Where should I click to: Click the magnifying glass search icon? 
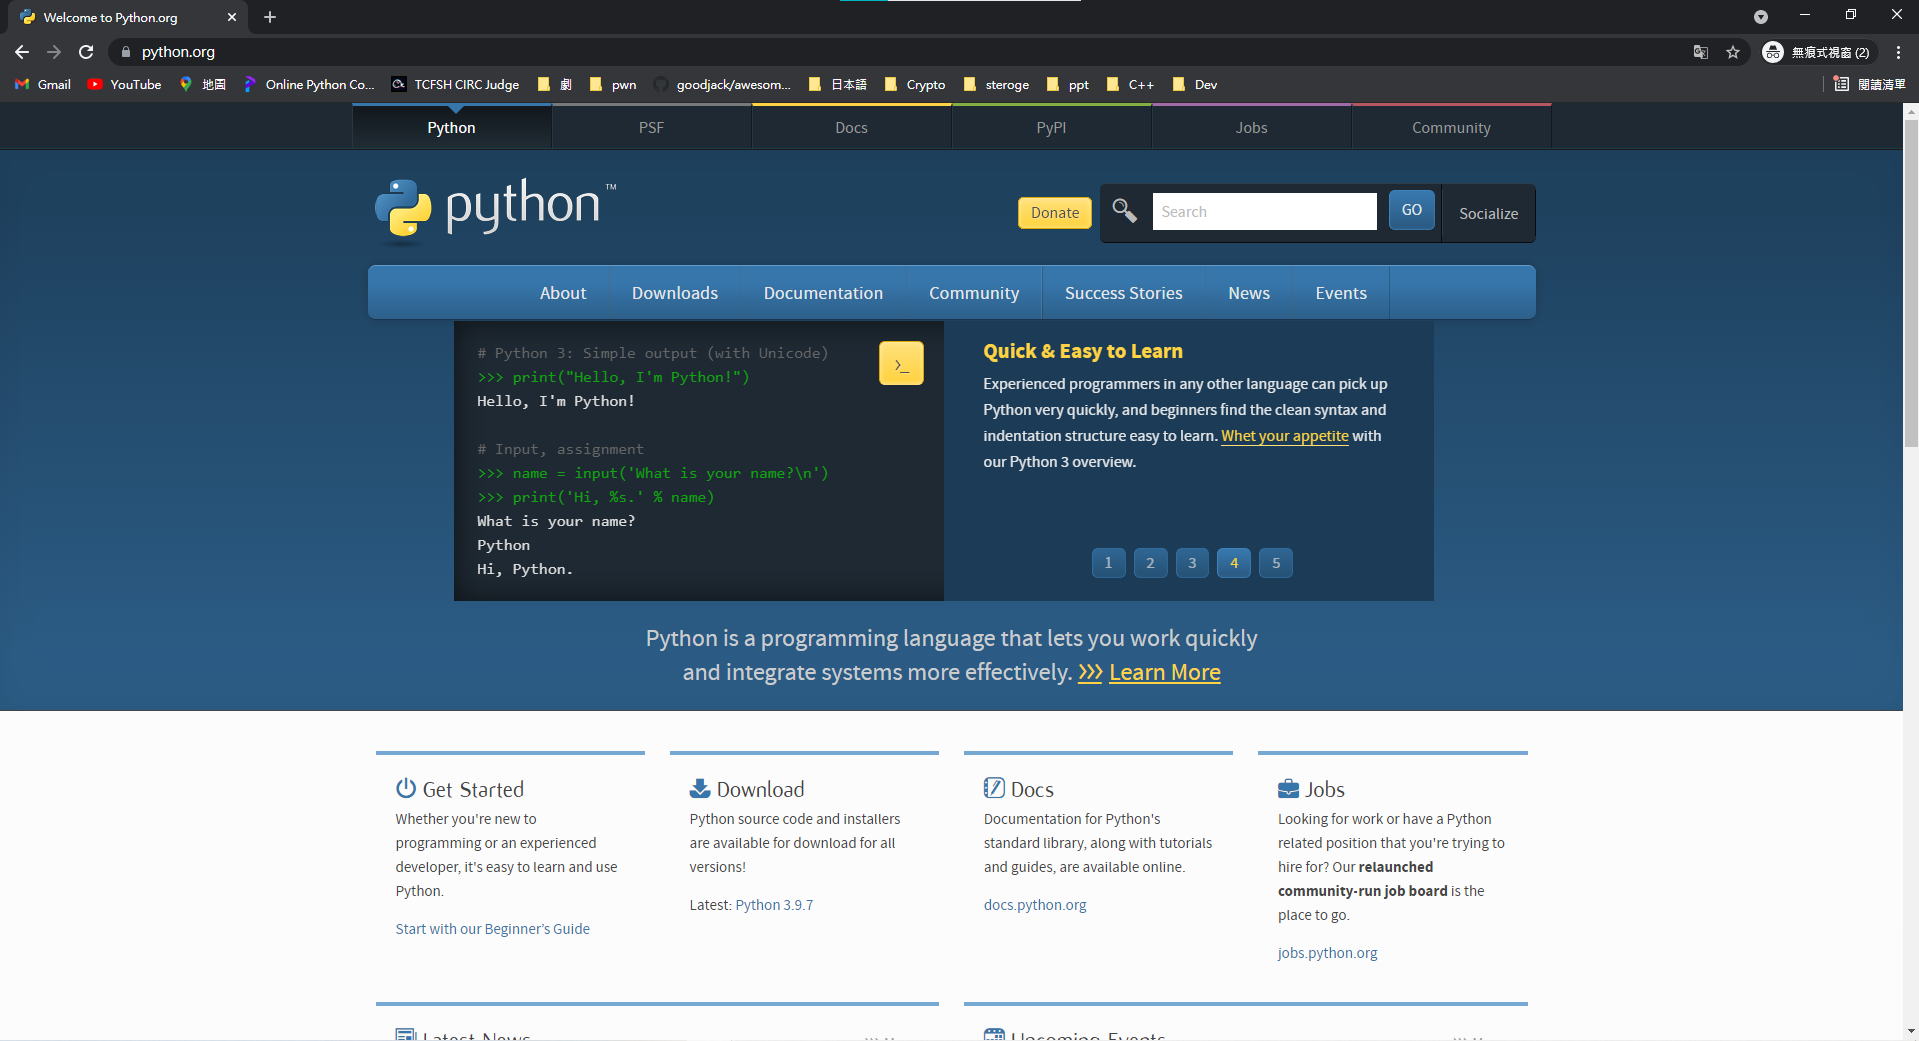1125,211
